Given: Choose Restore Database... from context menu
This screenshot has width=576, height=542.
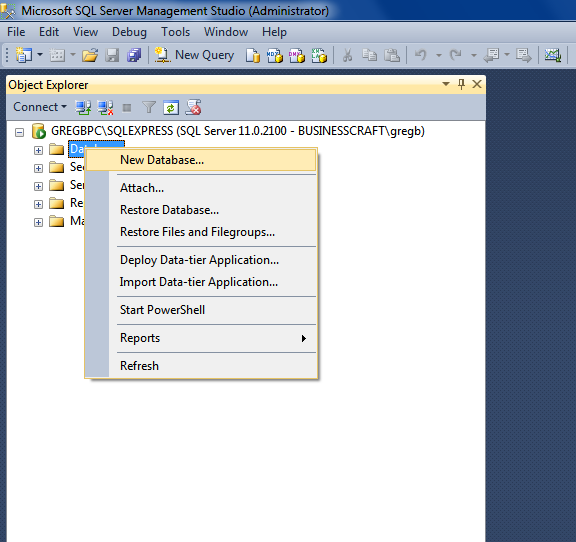Looking at the screenshot, I should [201, 210].
